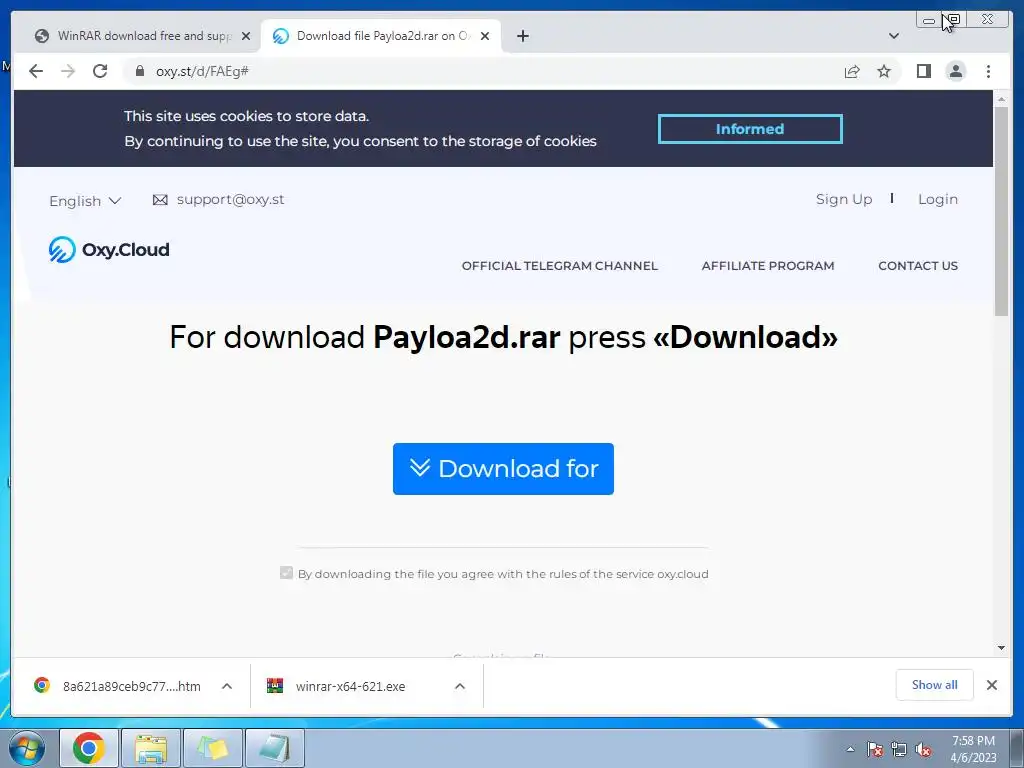This screenshot has width=1024, height=768.
Task: Click the page scrollbar up arrow
Action: 1001,99
